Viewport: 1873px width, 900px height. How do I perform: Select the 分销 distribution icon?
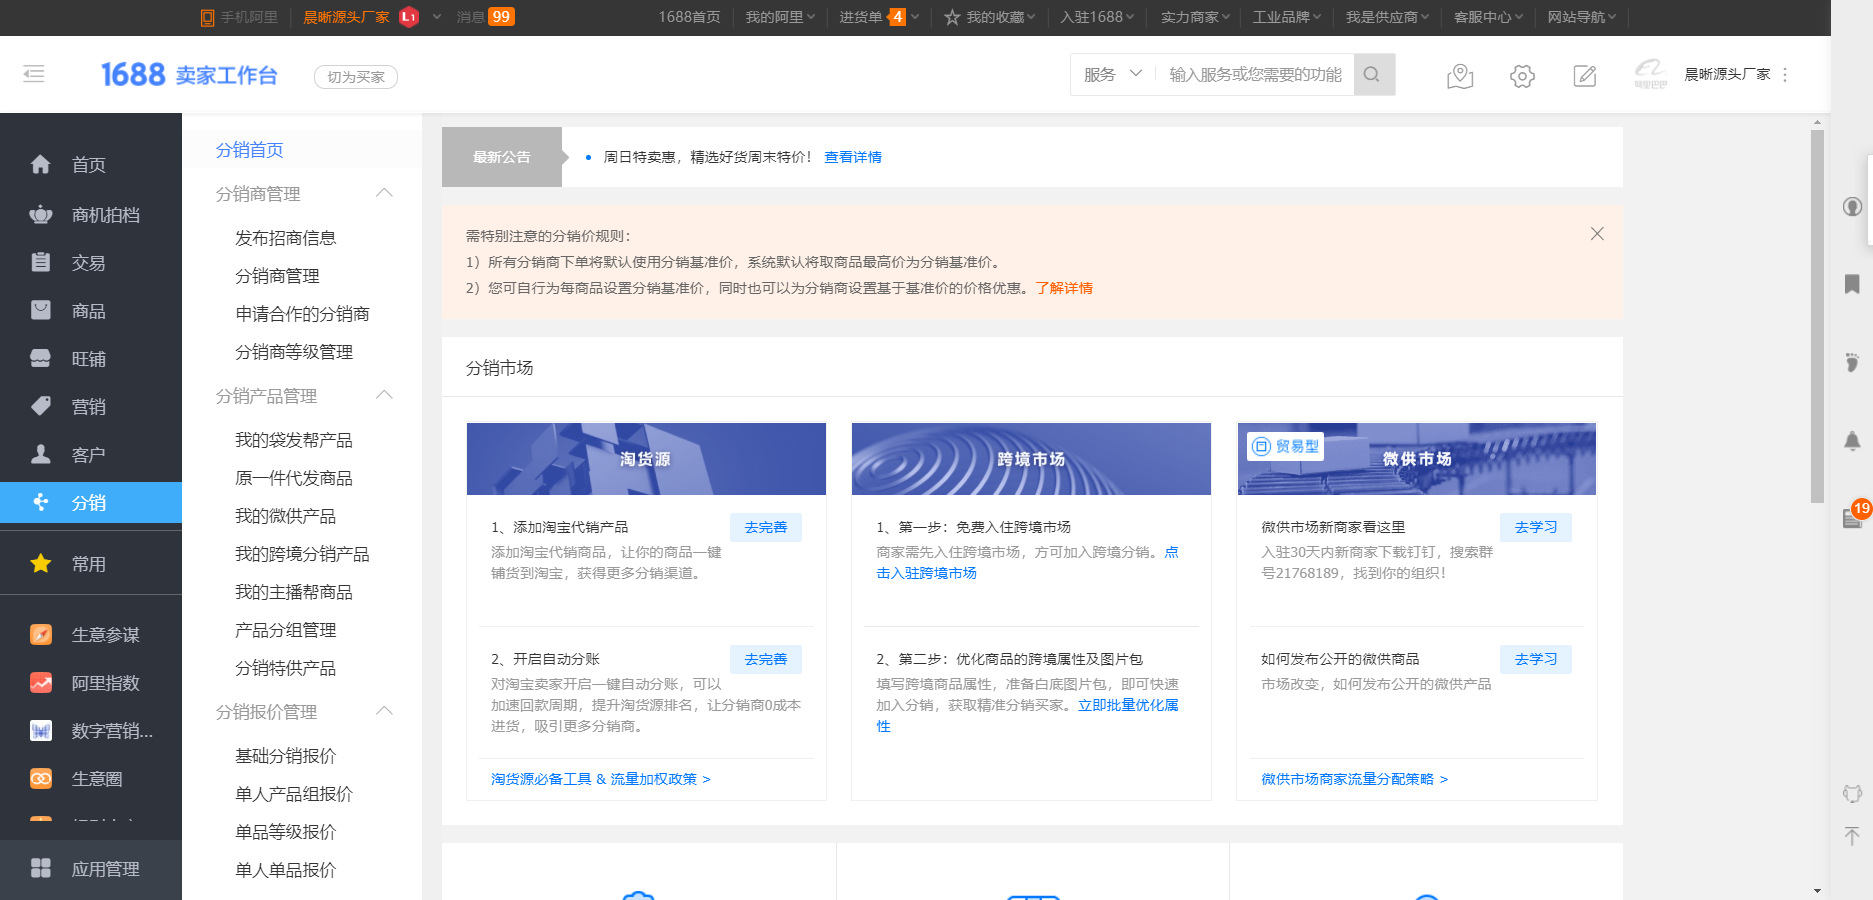pyautogui.click(x=41, y=502)
